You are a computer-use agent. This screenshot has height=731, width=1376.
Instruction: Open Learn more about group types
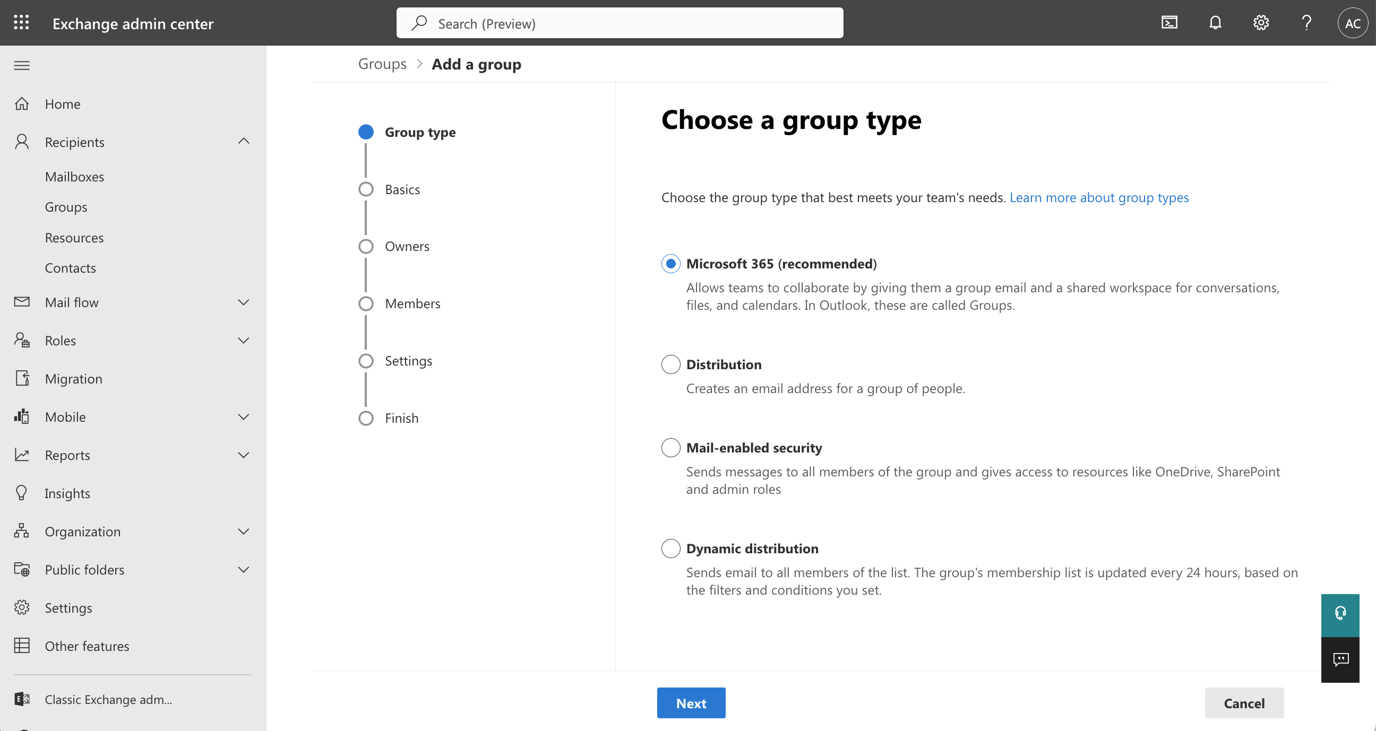click(1099, 197)
